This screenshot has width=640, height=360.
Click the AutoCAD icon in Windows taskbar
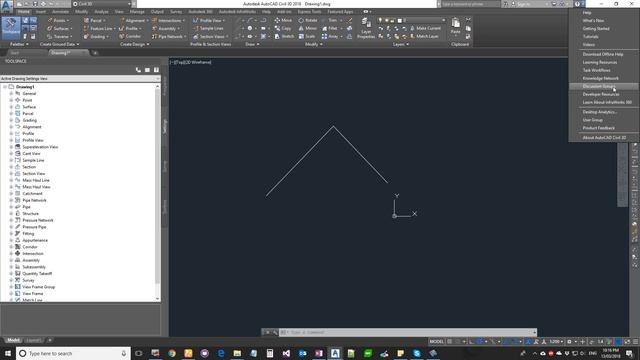tap(335, 353)
